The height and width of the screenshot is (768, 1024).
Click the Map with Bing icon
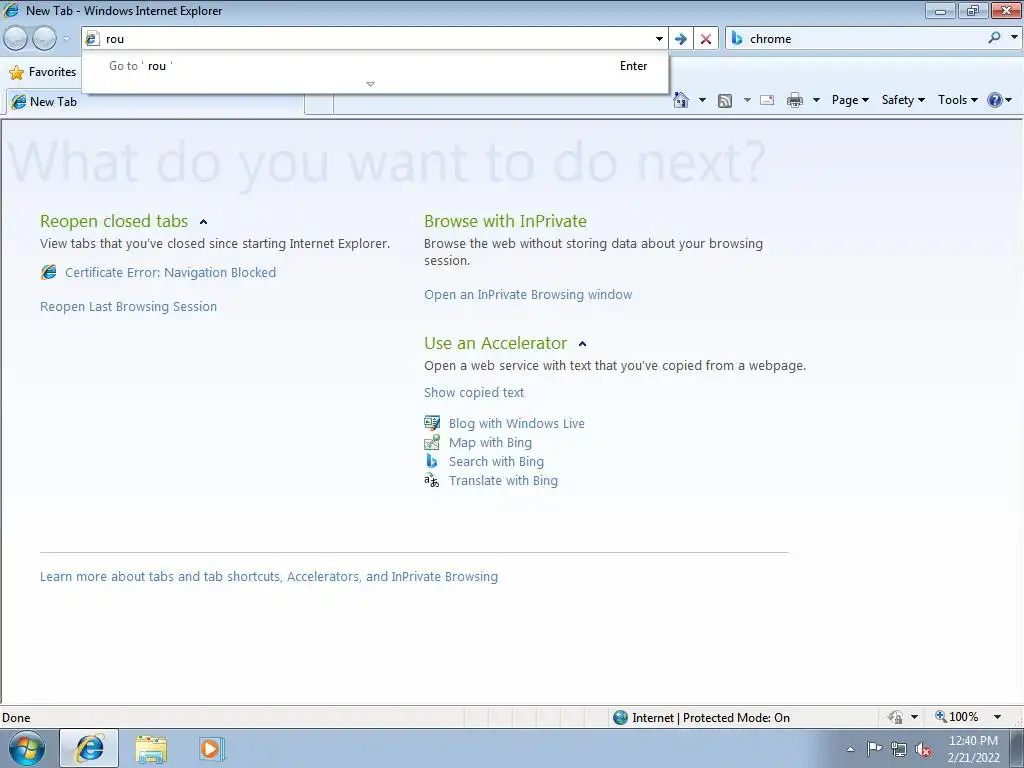pyautogui.click(x=432, y=442)
